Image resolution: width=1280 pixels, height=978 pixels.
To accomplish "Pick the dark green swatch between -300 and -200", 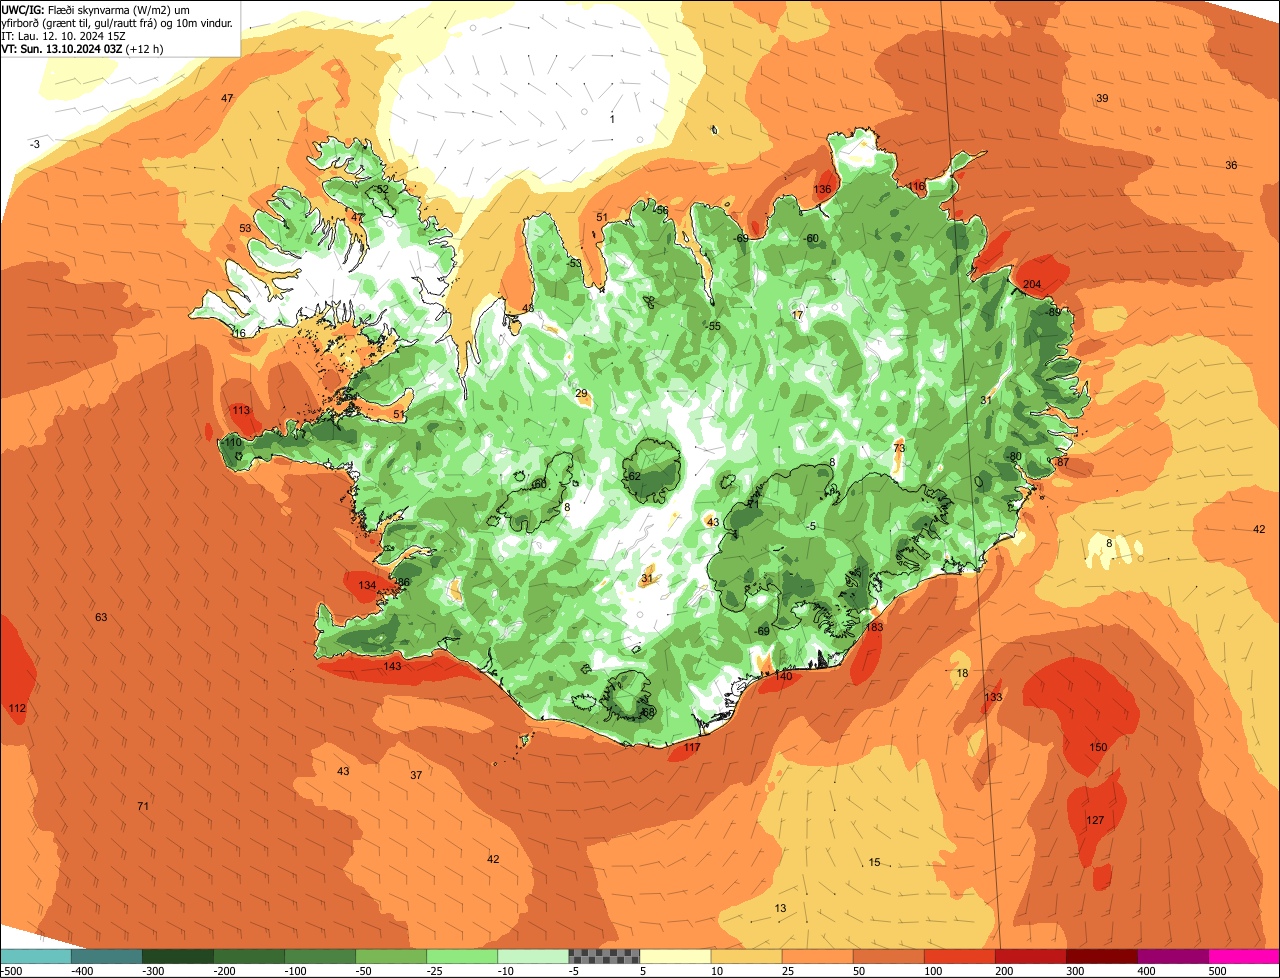I will coord(178,956).
